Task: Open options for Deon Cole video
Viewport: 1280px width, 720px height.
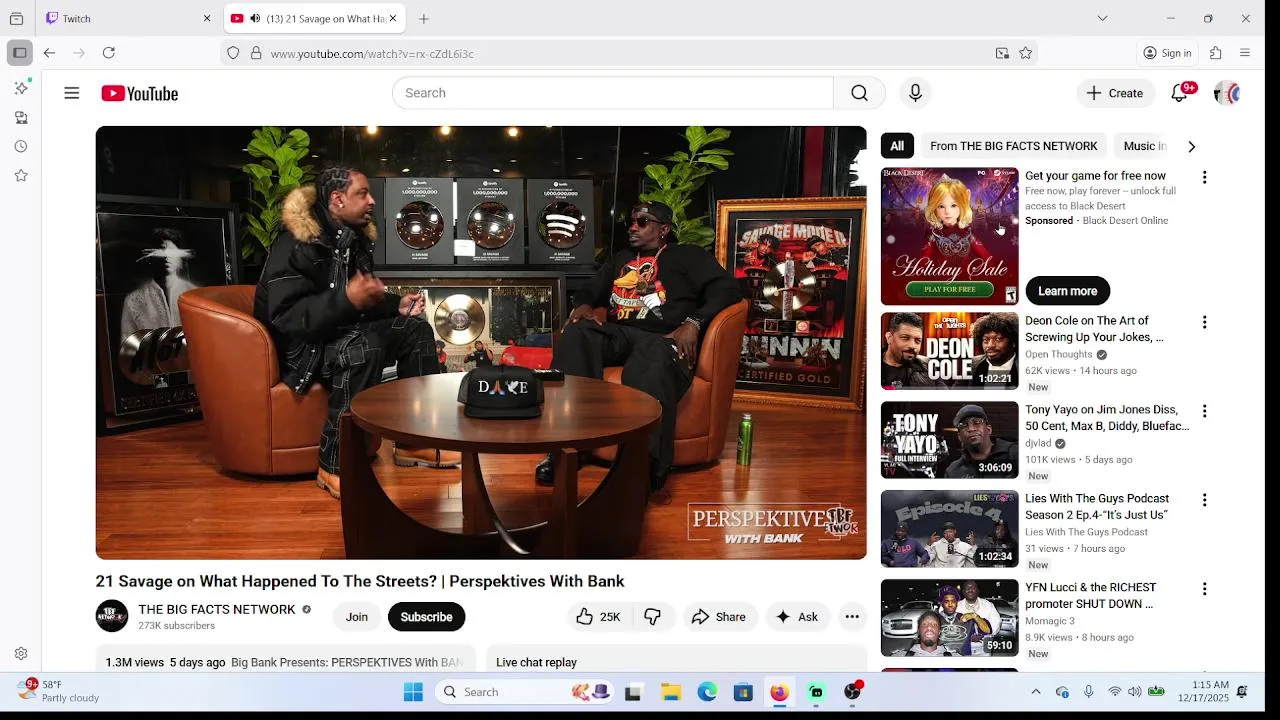Action: click(x=1204, y=322)
